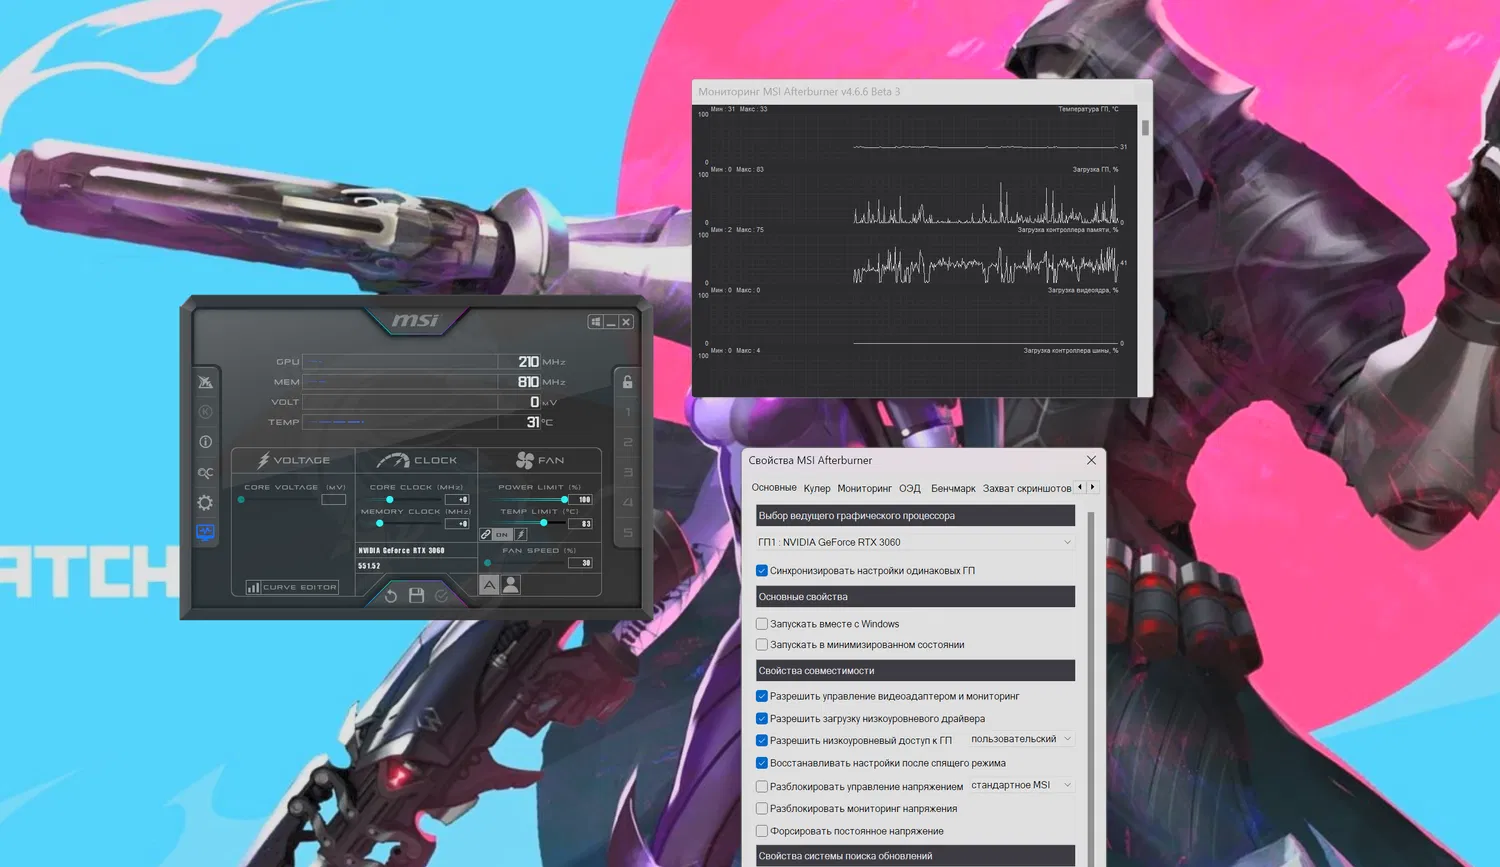Apply settings with the checkmark icon
Viewport: 1500px width, 867px height.
tap(442, 596)
